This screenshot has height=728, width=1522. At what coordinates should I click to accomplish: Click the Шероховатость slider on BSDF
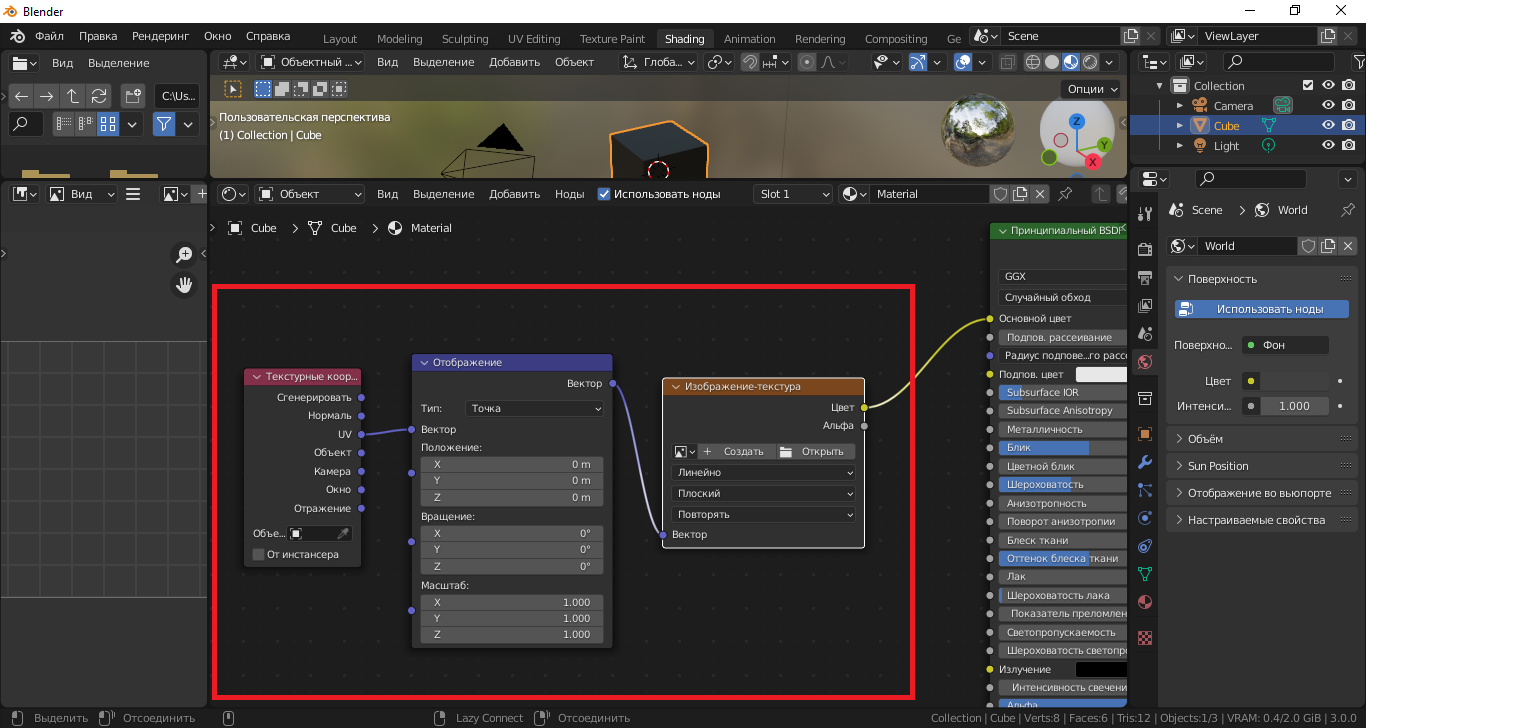[1062, 484]
